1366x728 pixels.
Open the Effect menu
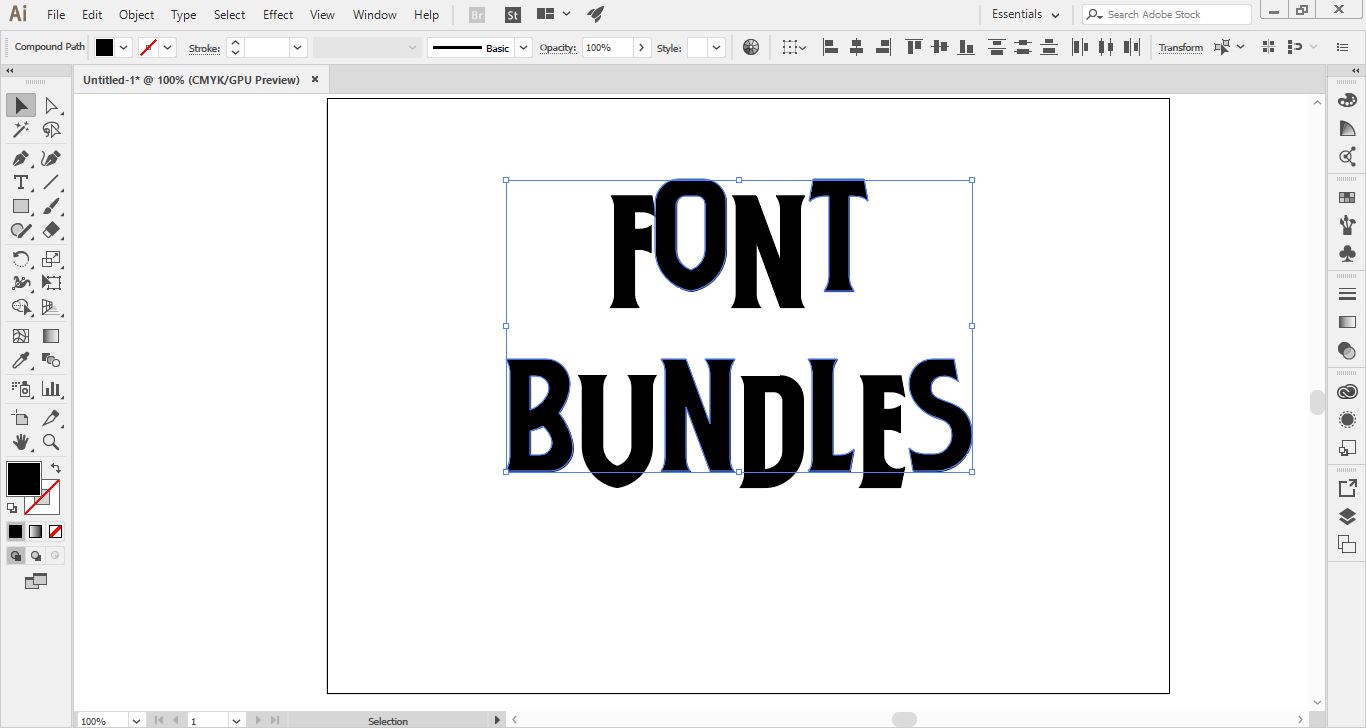tap(278, 15)
